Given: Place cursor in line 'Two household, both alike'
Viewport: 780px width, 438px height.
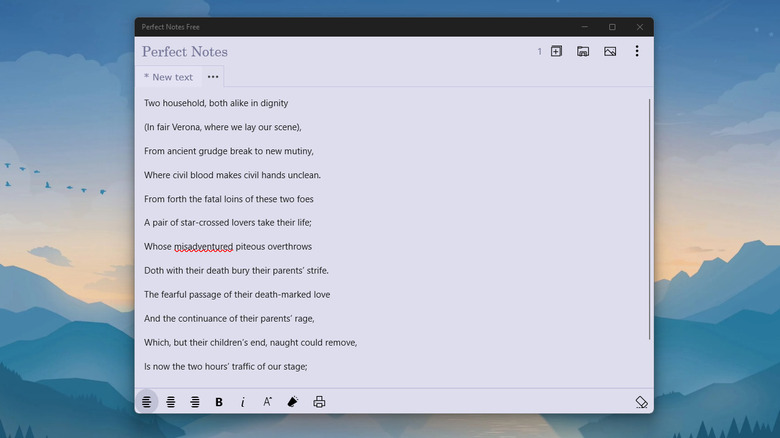Looking at the screenshot, I should click(216, 103).
